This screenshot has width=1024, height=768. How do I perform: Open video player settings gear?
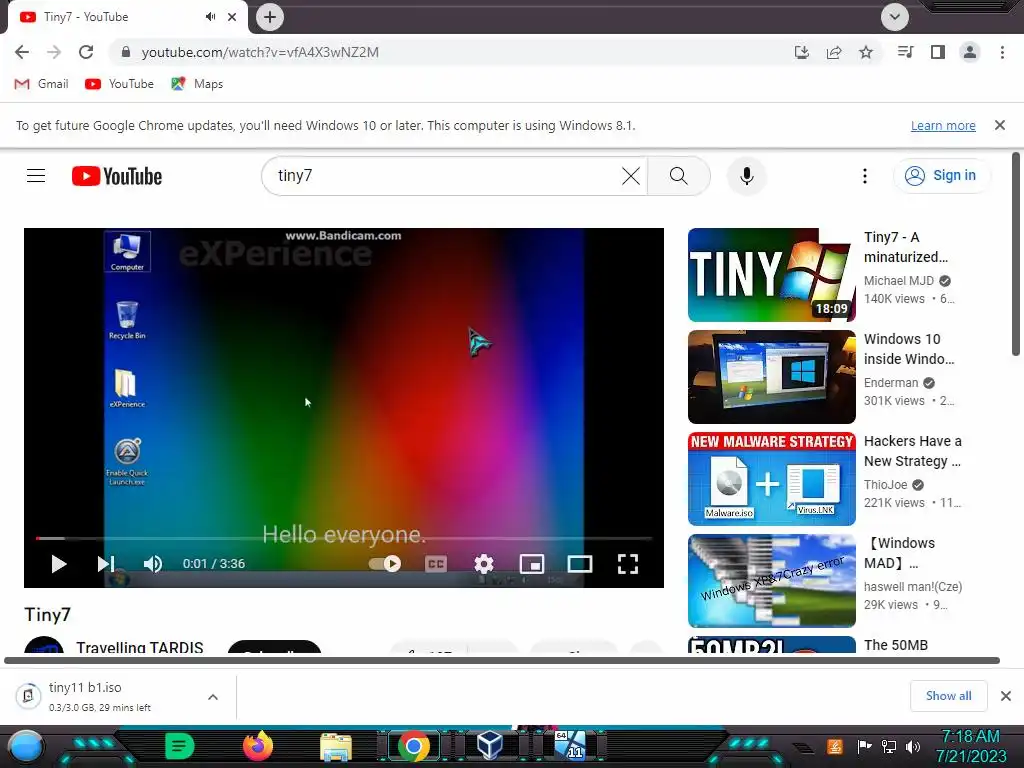[x=484, y=564]
